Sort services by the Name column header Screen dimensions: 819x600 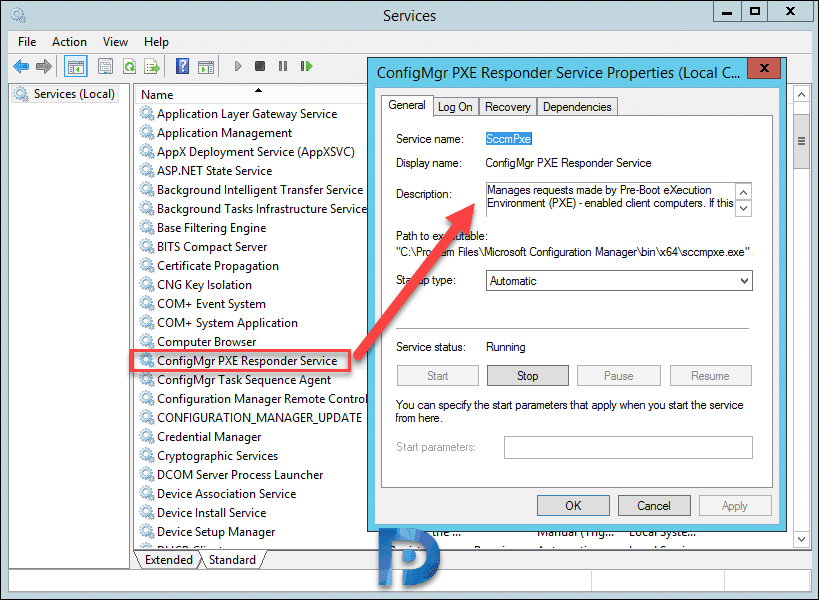pyautogui.click(x=251, y=95)
